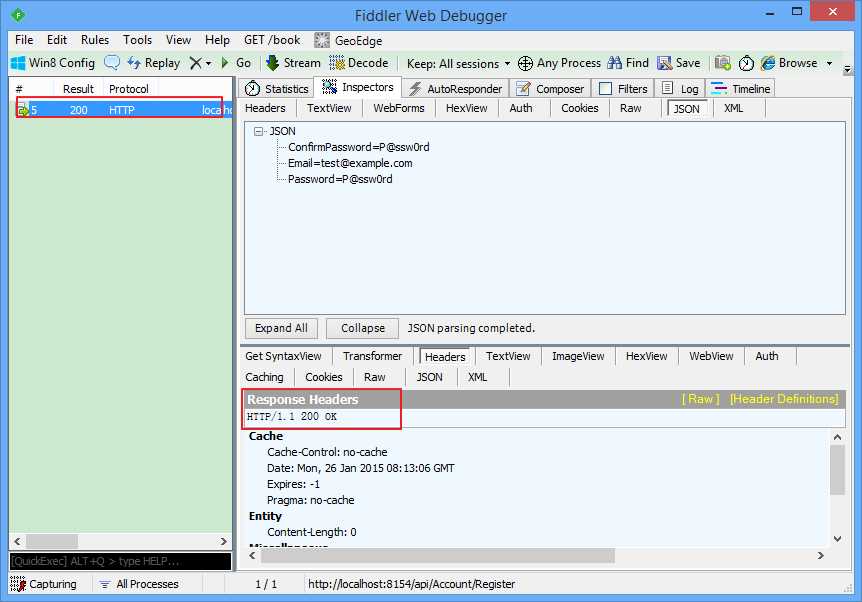Image resolution: width=862 pixels, height=602 pixels.
Task: Select the Inspectors tab
Action: (x=358, y=87)
